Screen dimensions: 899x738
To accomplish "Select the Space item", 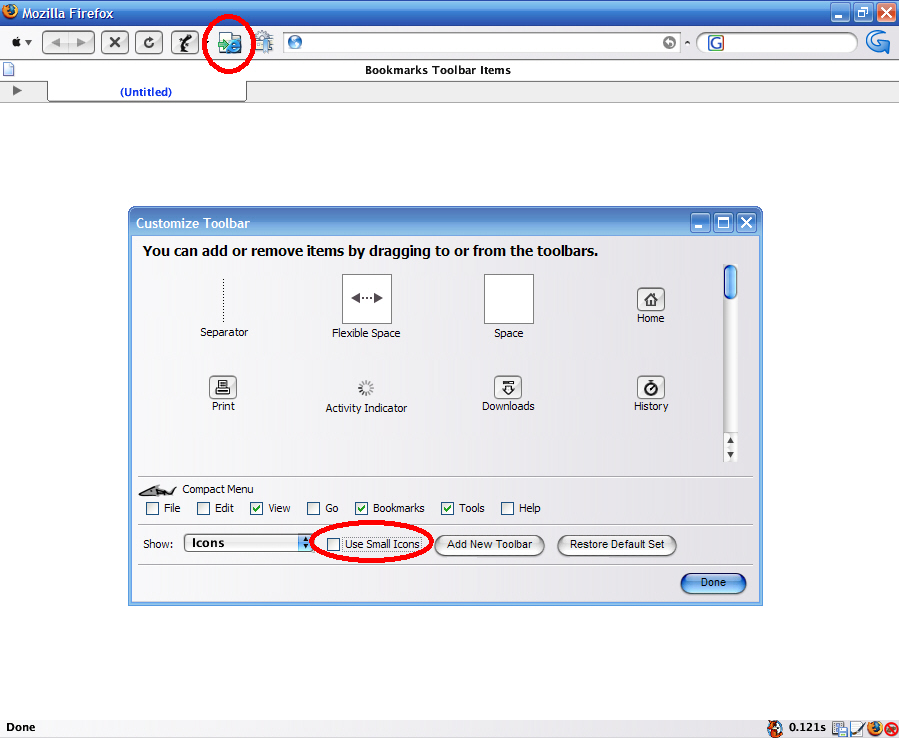I will pyautogui.click(x=509, y=306).
